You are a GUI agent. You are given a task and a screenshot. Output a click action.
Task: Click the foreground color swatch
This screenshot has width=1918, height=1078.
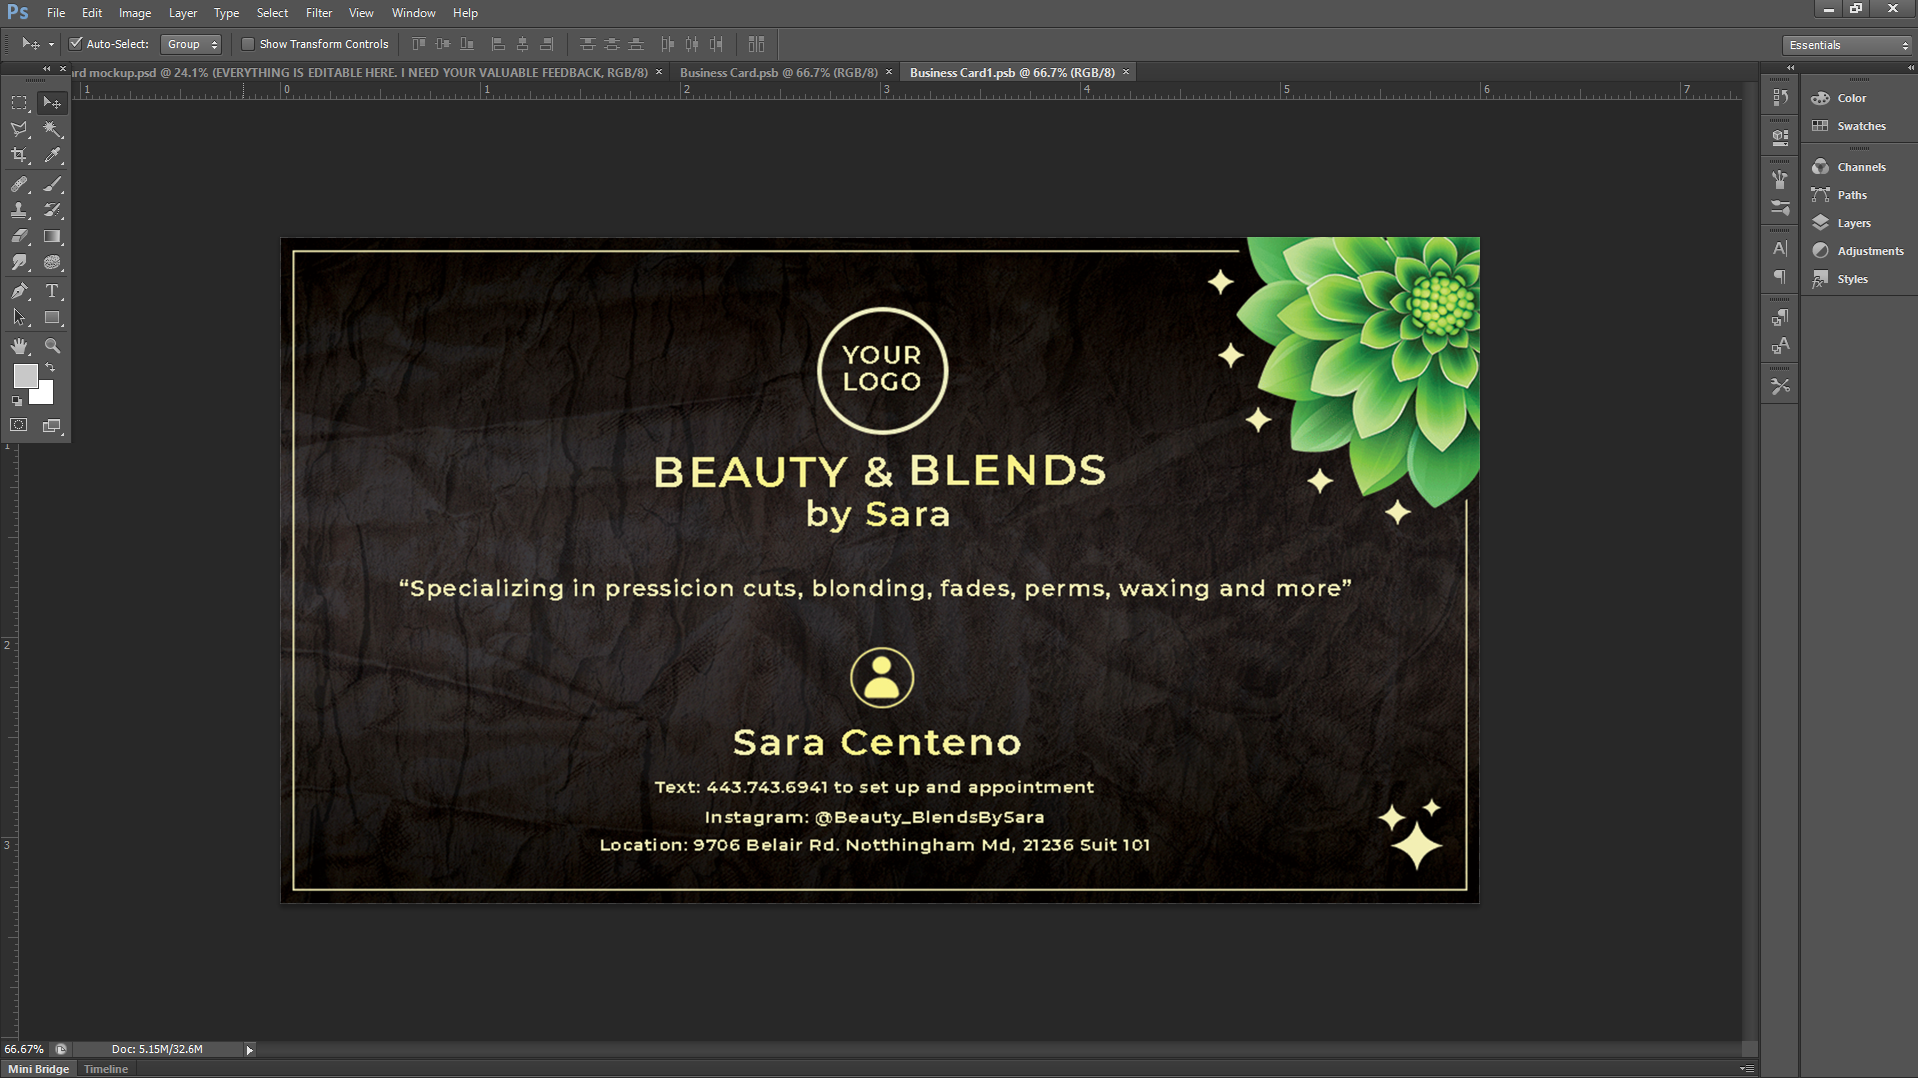tap(25, 376)
